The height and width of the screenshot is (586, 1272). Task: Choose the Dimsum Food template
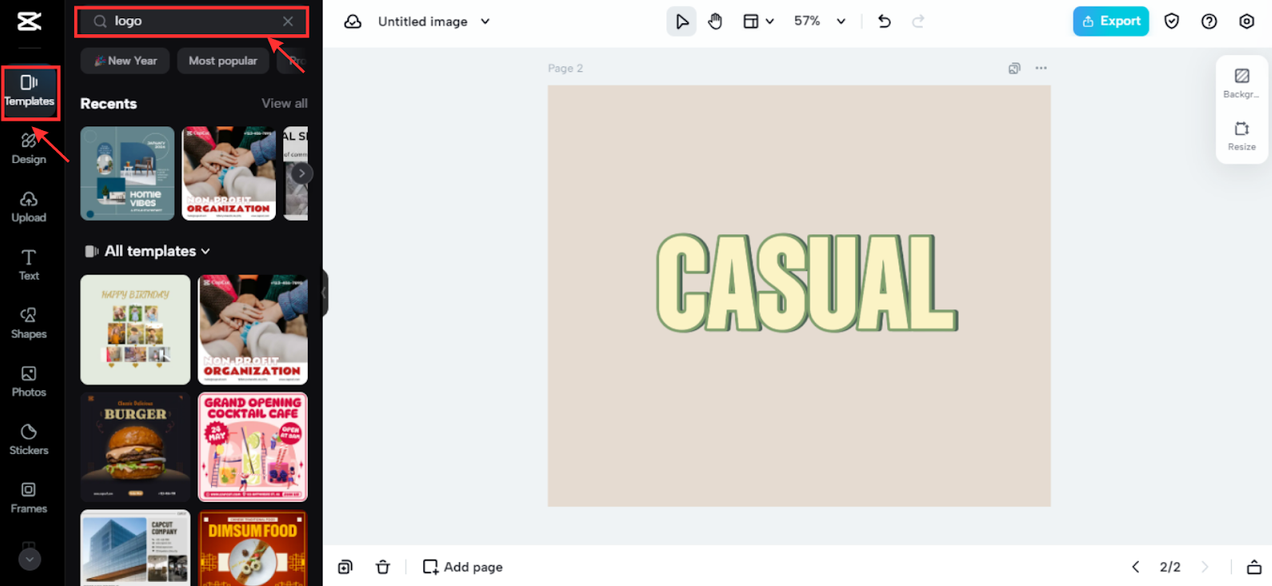[x=252, y=548]
